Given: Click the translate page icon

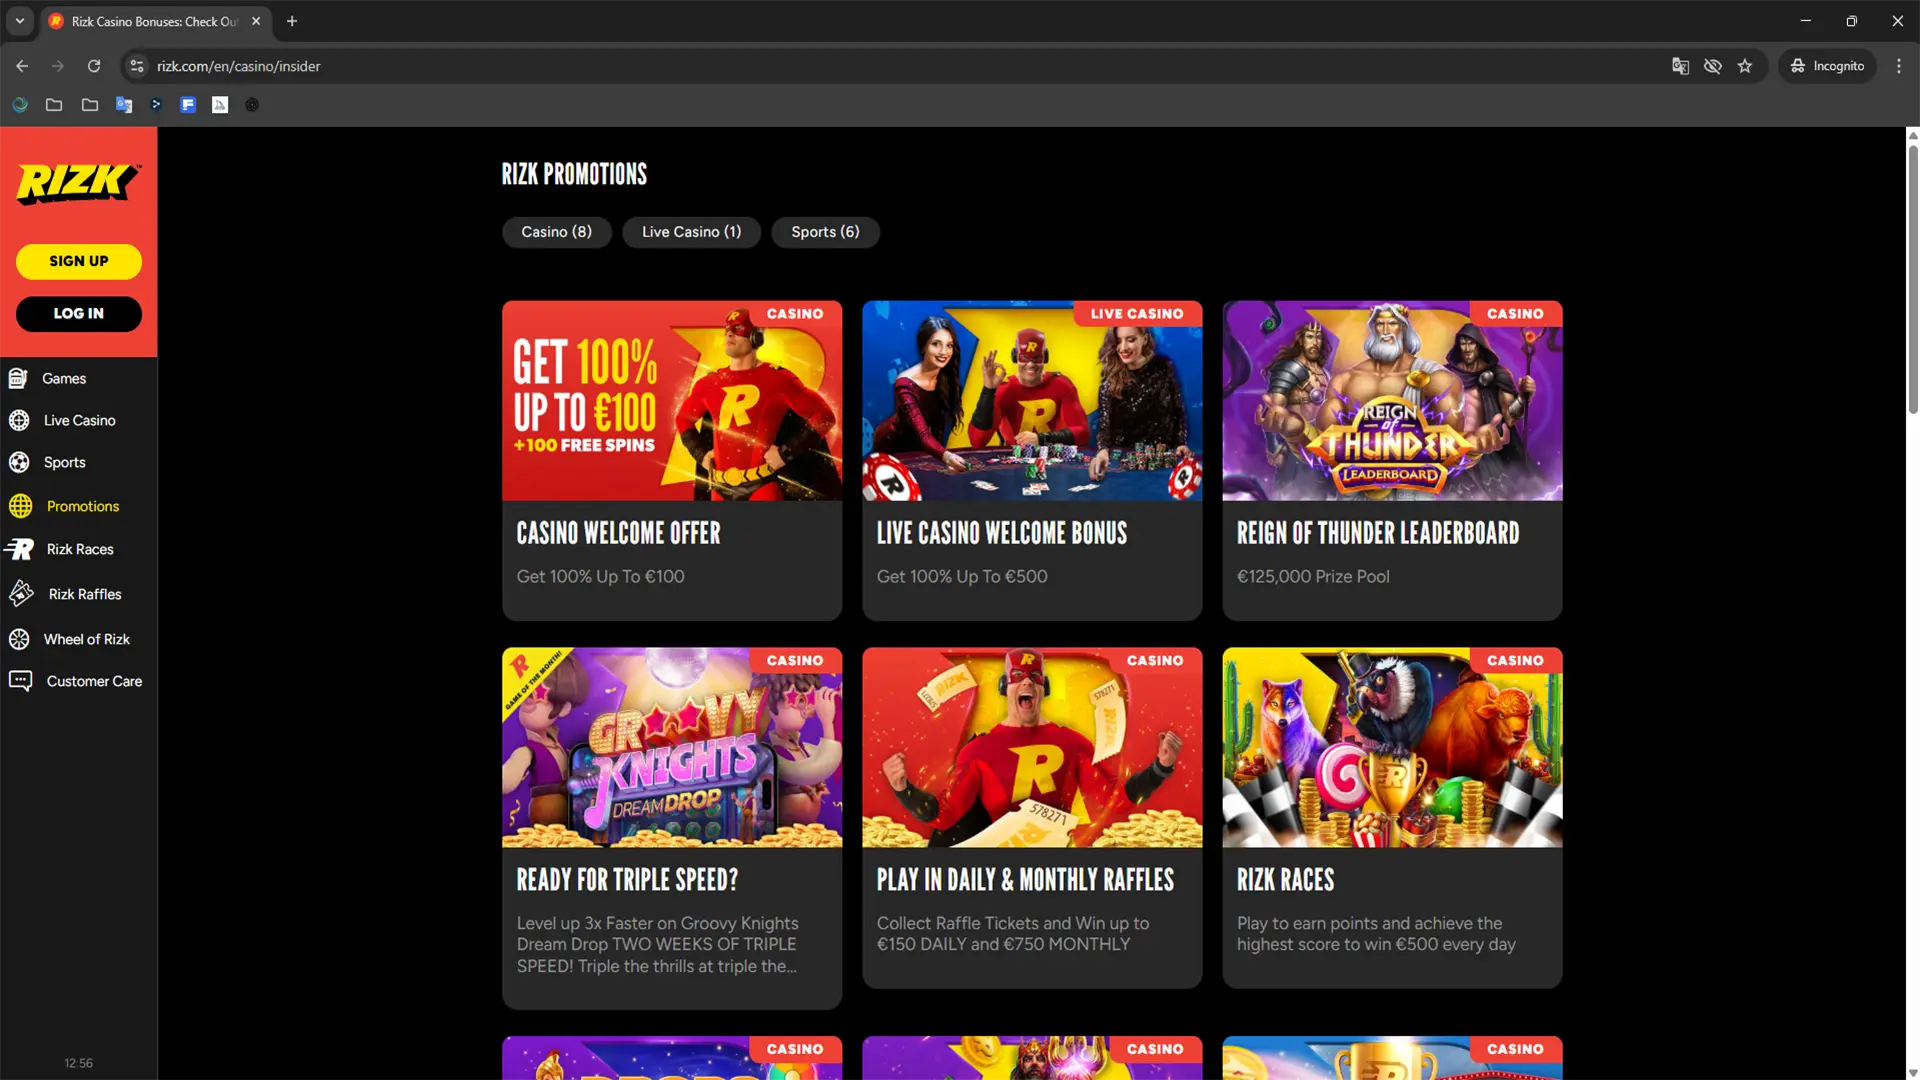Looking at the screenshot, I should click(1680, 66).
